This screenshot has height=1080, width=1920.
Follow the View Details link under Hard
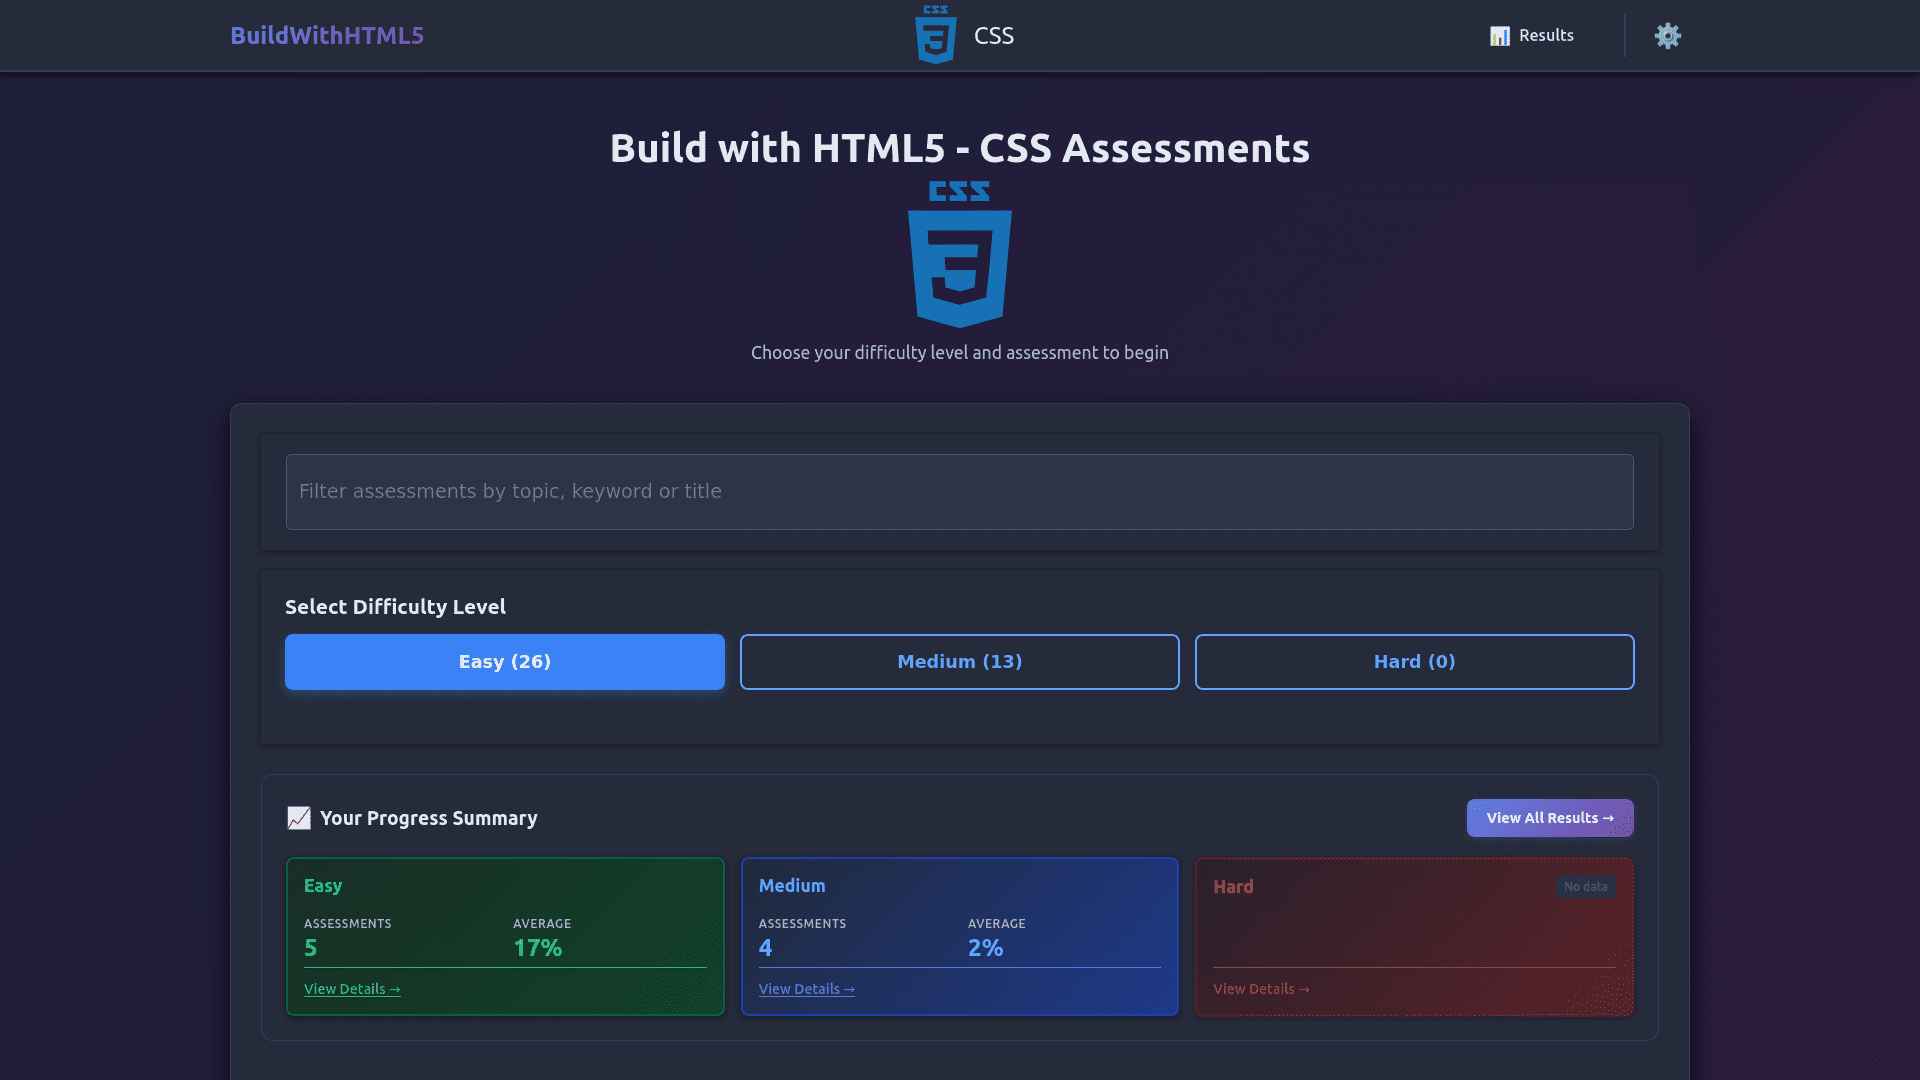(1261, 989)
